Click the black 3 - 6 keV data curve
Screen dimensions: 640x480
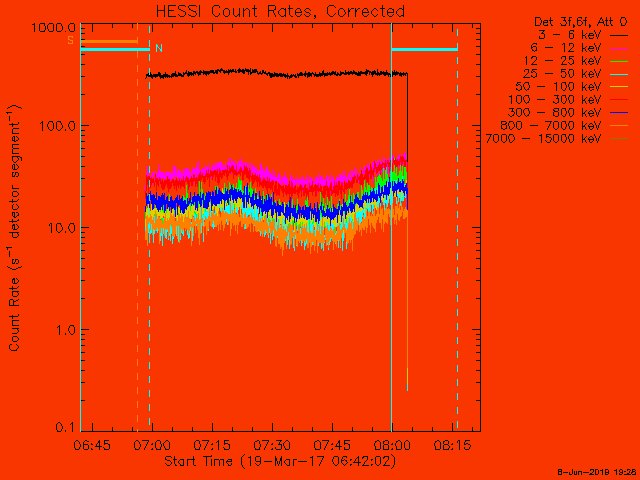click(278, 75)
